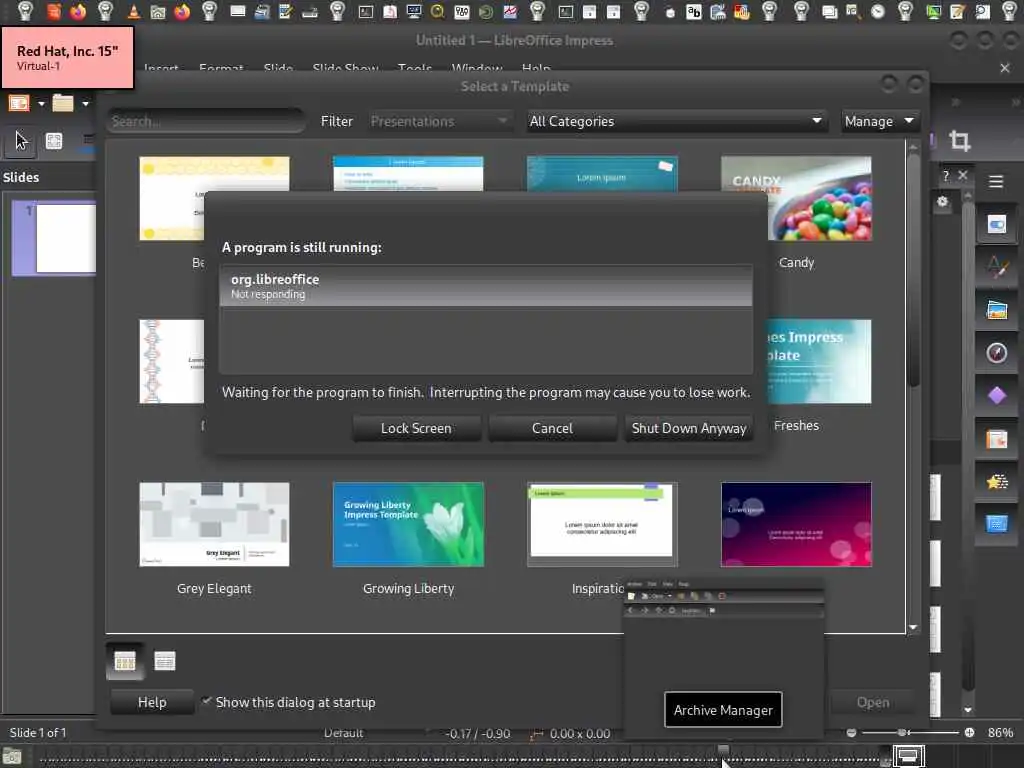The width and height of the screenshot is (1024, 768).
Task: Launch the first Firefox icon in the top panel
Action: [78, 11]
